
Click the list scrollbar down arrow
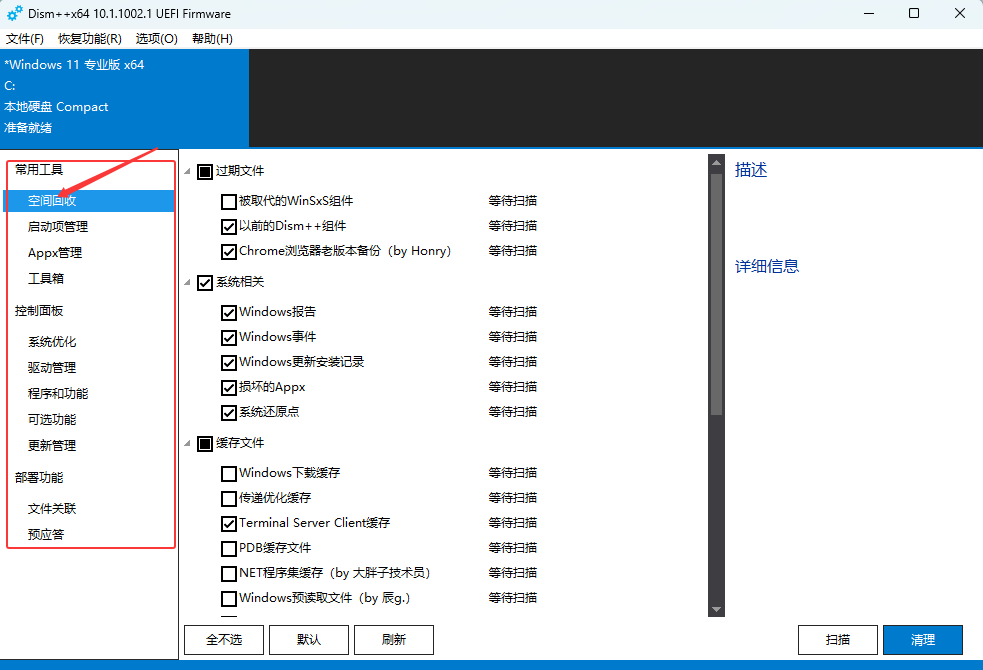pyautogui.click(x=717, y=609)
